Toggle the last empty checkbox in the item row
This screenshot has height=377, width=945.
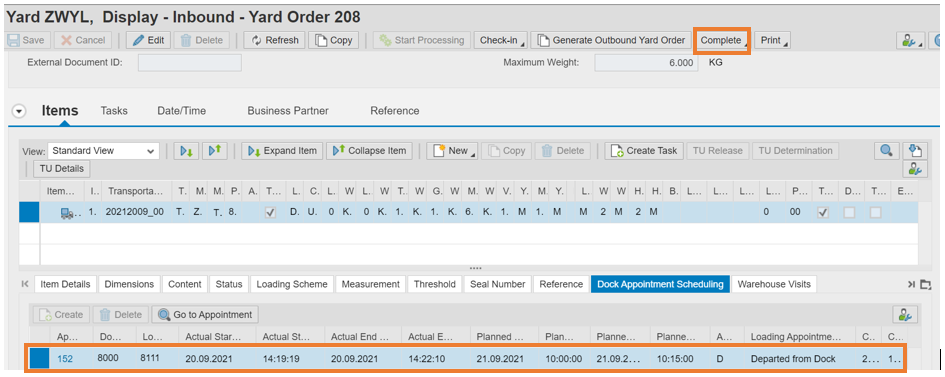pyautogui.click(x=875, y=213)
